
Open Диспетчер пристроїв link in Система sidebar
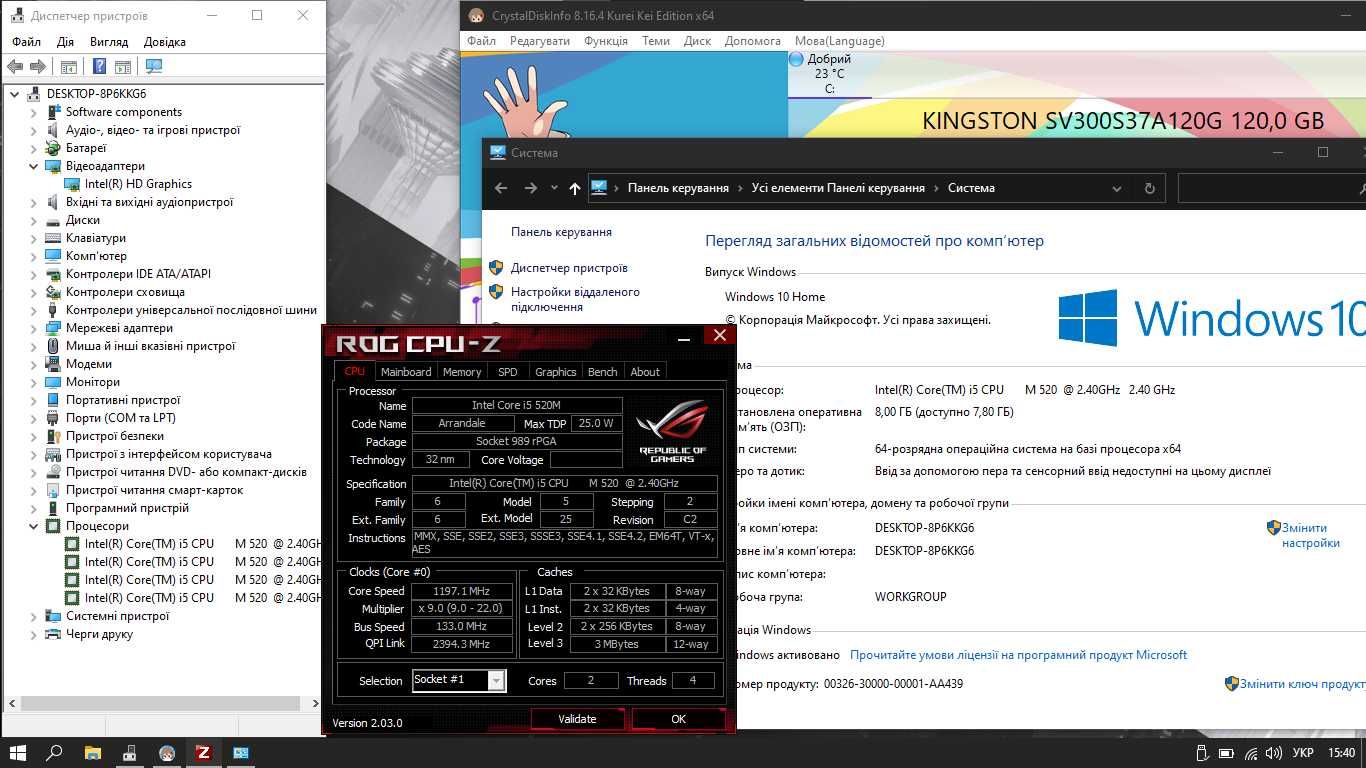[569, 268]
